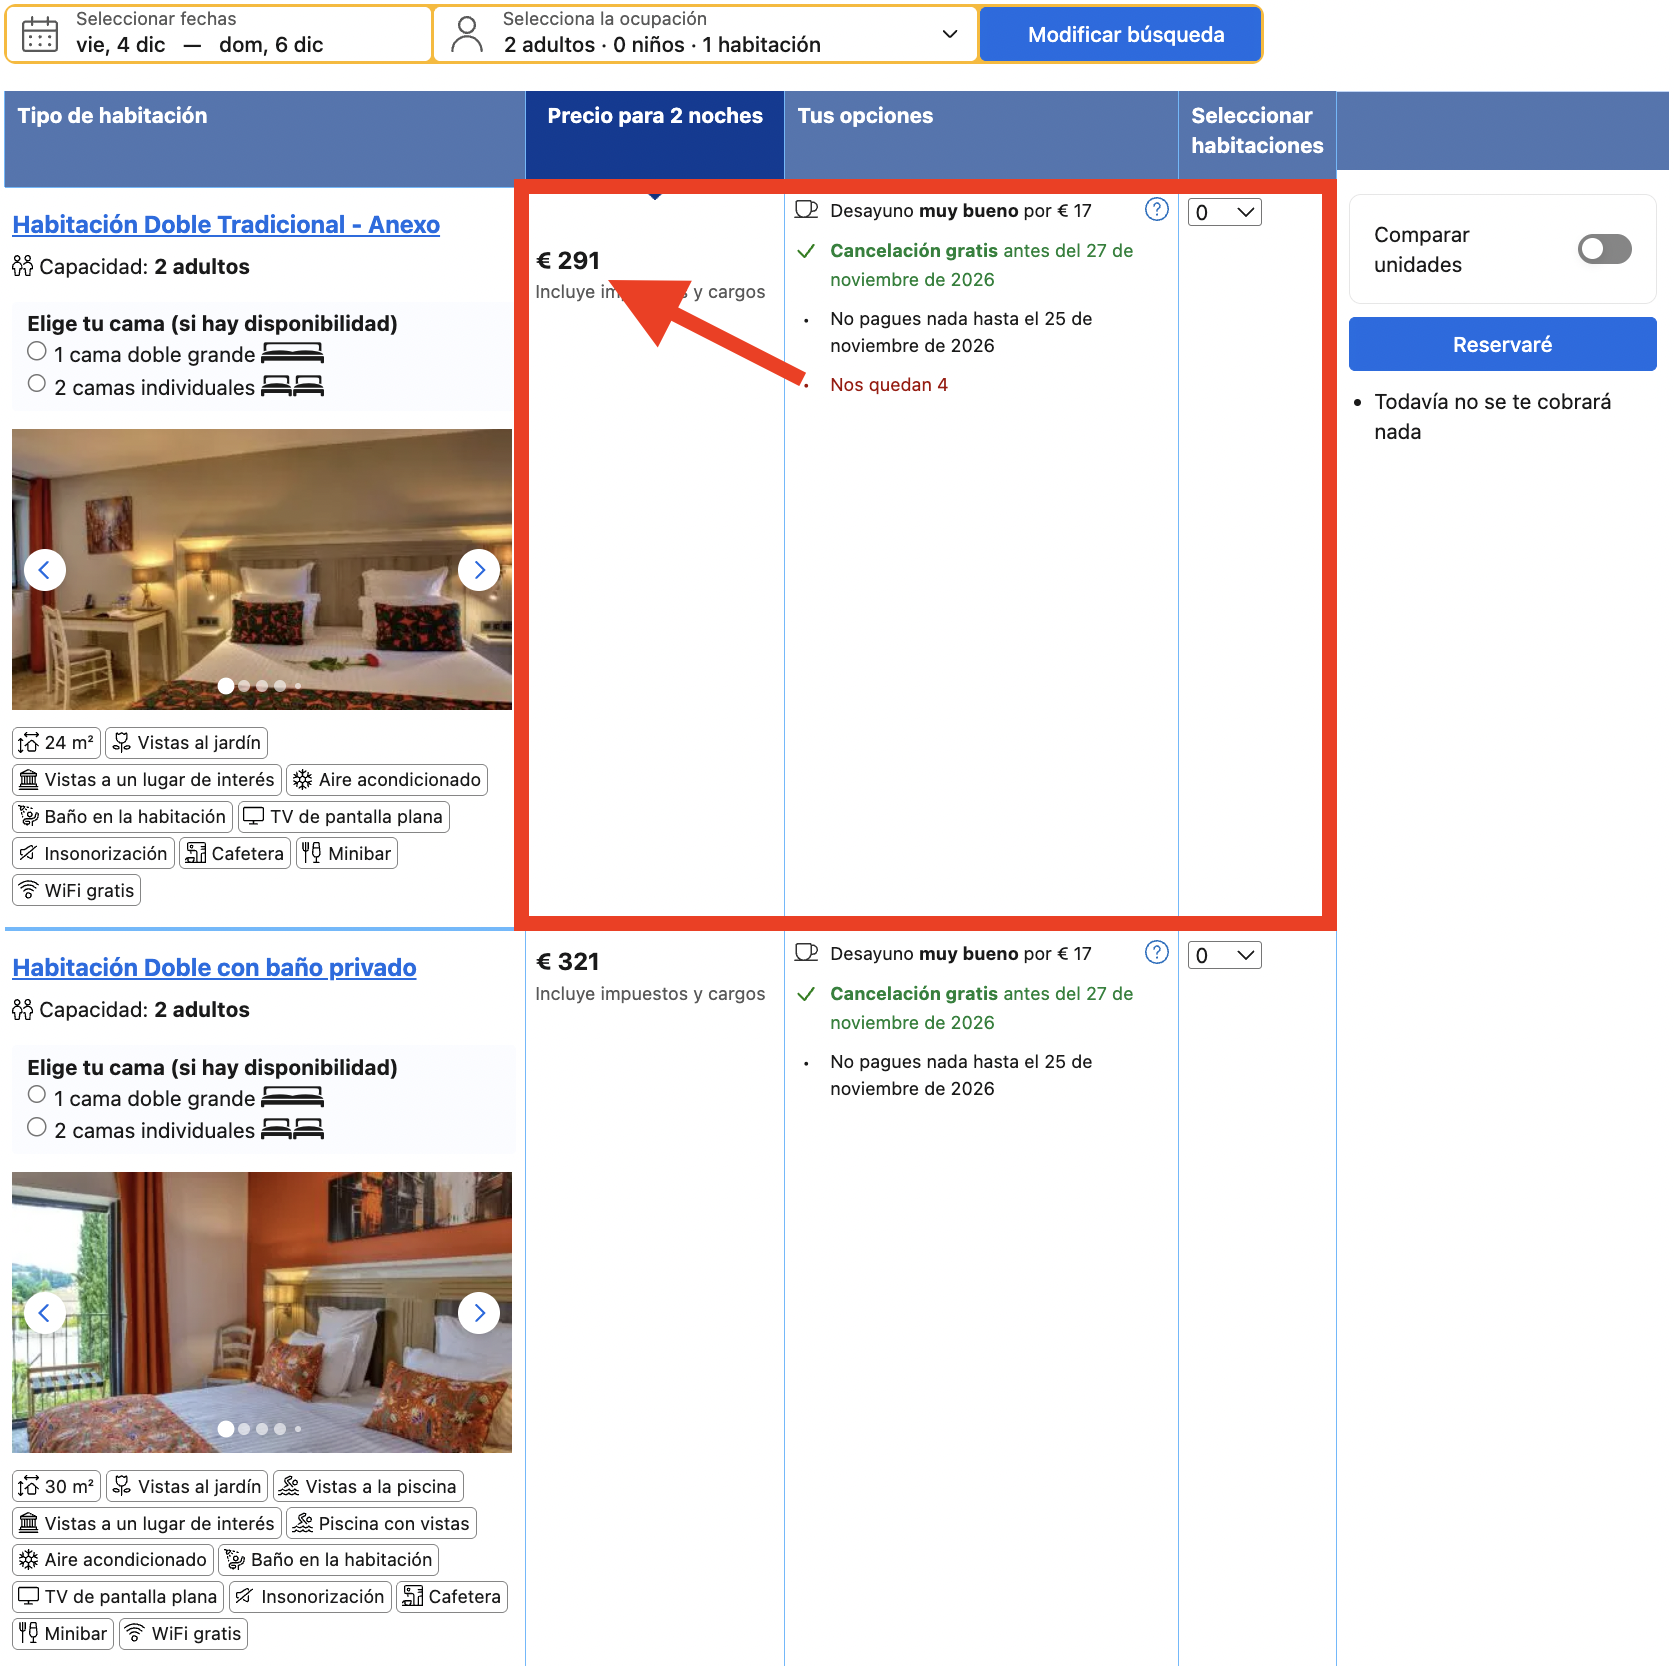Click Precio para 2 noches column header

coord(655,134)
